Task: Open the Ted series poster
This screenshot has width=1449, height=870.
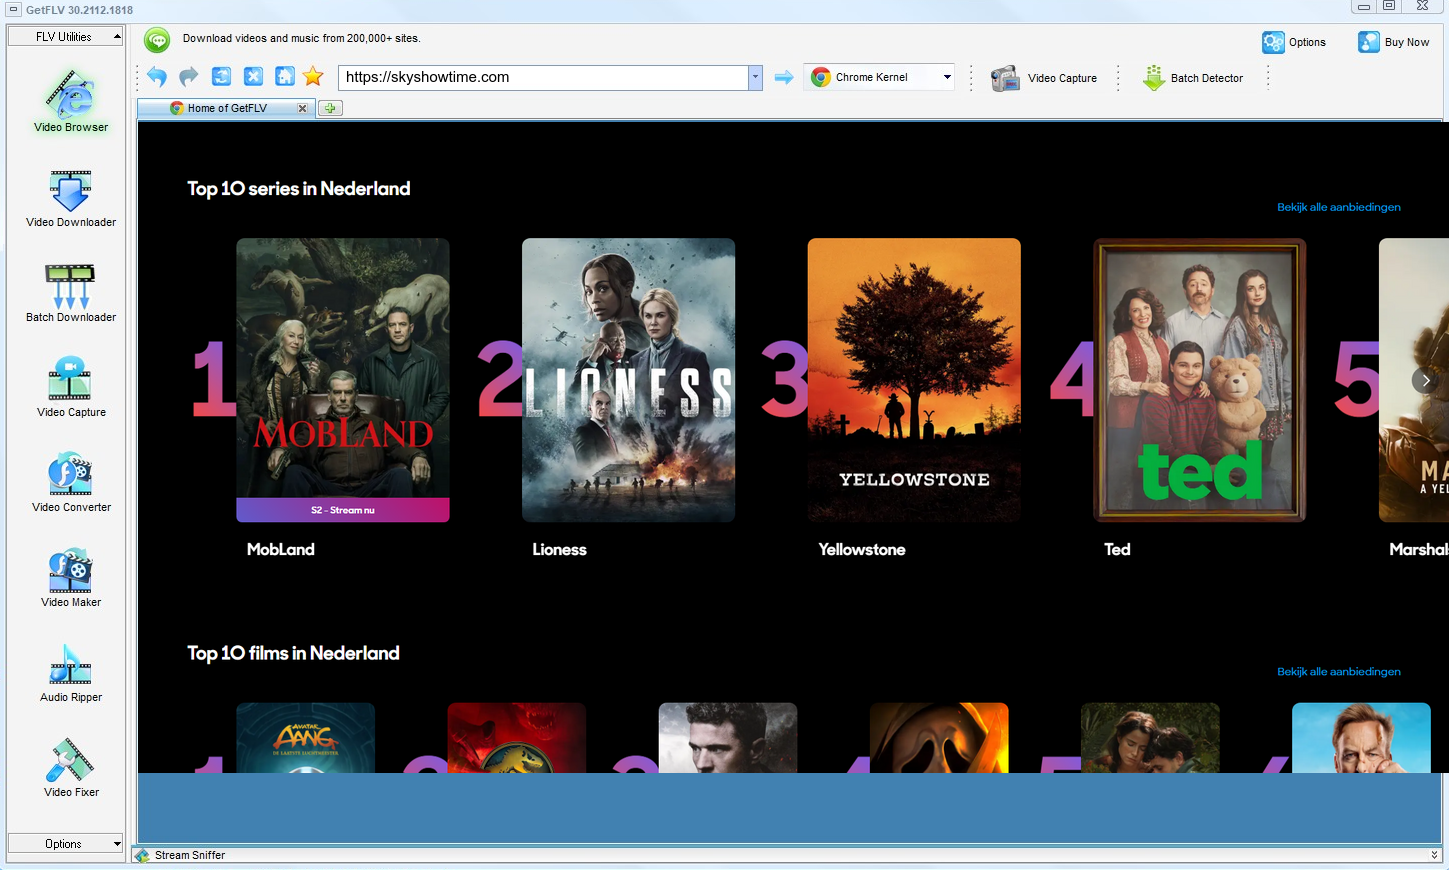Action: tap(1200, 380)
